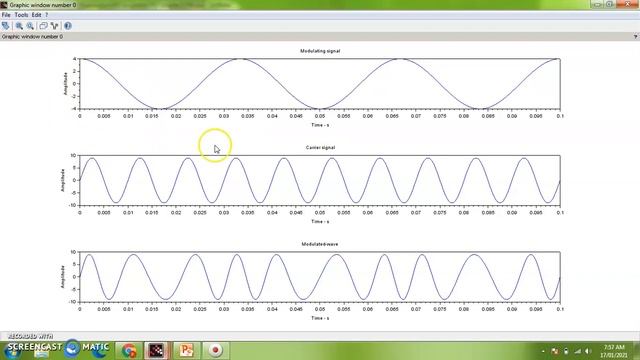Open the Action Center flag icon
The image size is (640, 360).
[x=555, y=351]
